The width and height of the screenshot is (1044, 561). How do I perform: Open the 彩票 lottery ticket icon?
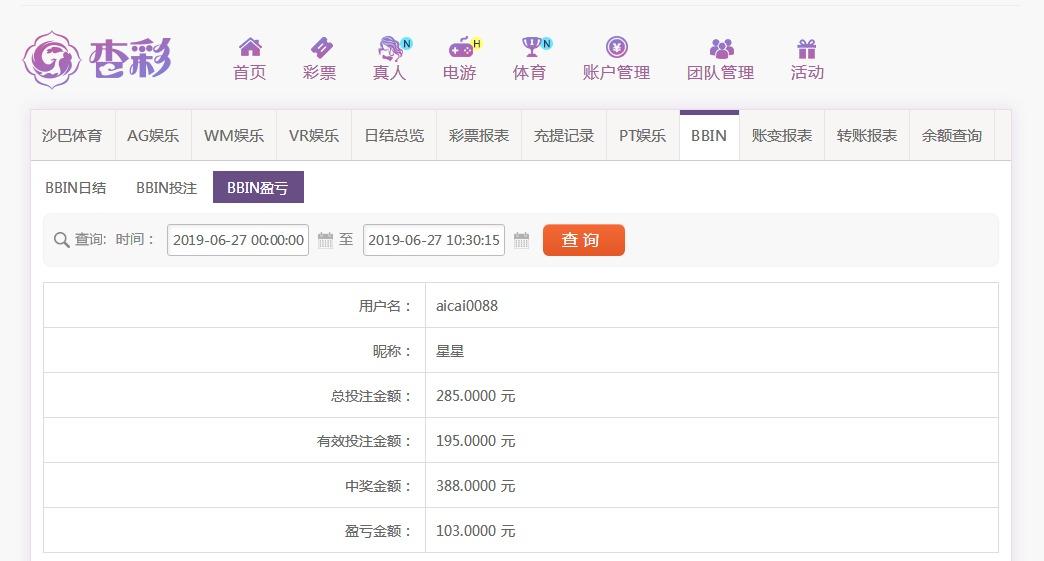pos(321,47)
